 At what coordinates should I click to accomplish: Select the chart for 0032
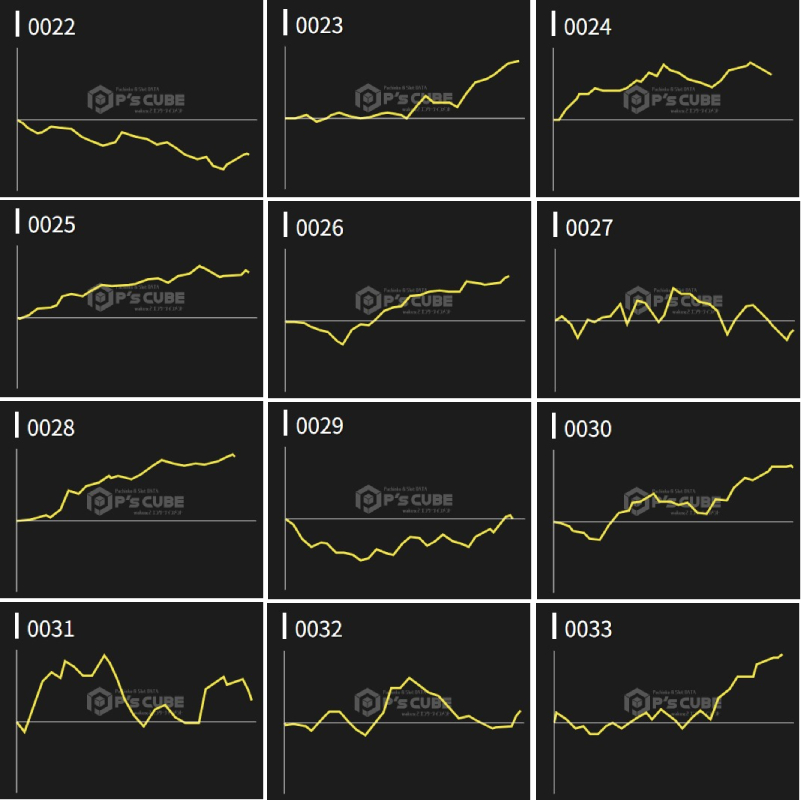pyautogui.click(x=400, y=700)
